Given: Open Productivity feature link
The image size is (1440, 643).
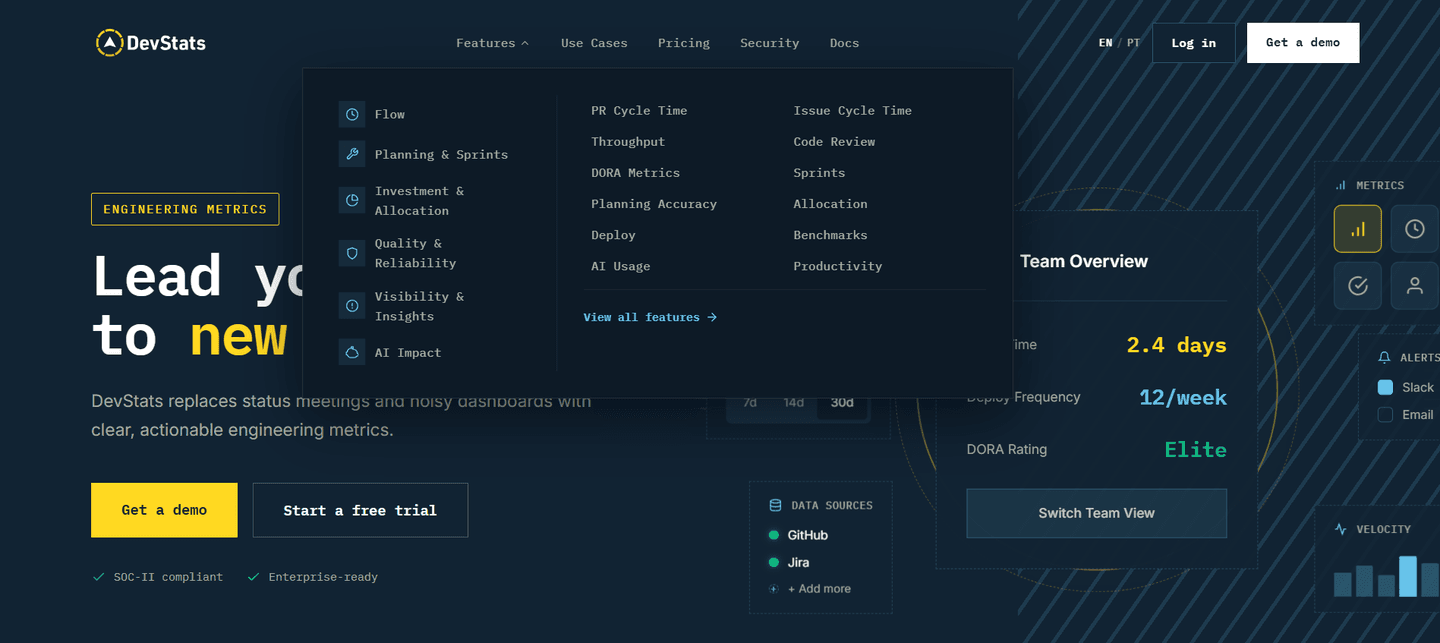Looking at the screenshot, I should point(838,266).
